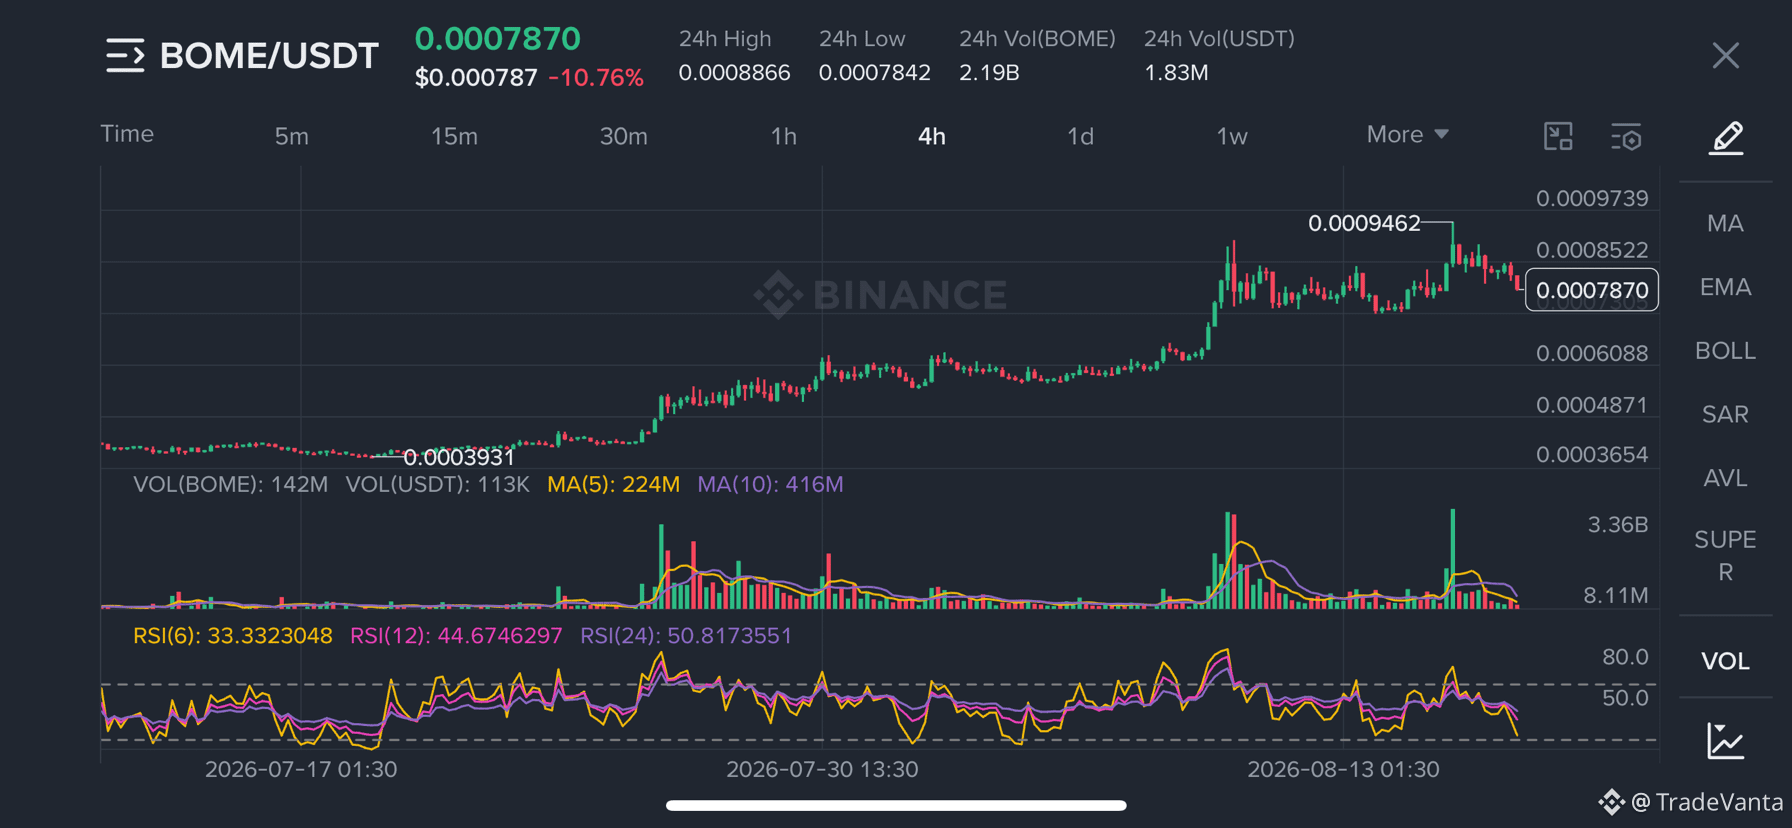Tap the 24h Low value 0.0007842
1792x828 pixels.
click(874, 73)
